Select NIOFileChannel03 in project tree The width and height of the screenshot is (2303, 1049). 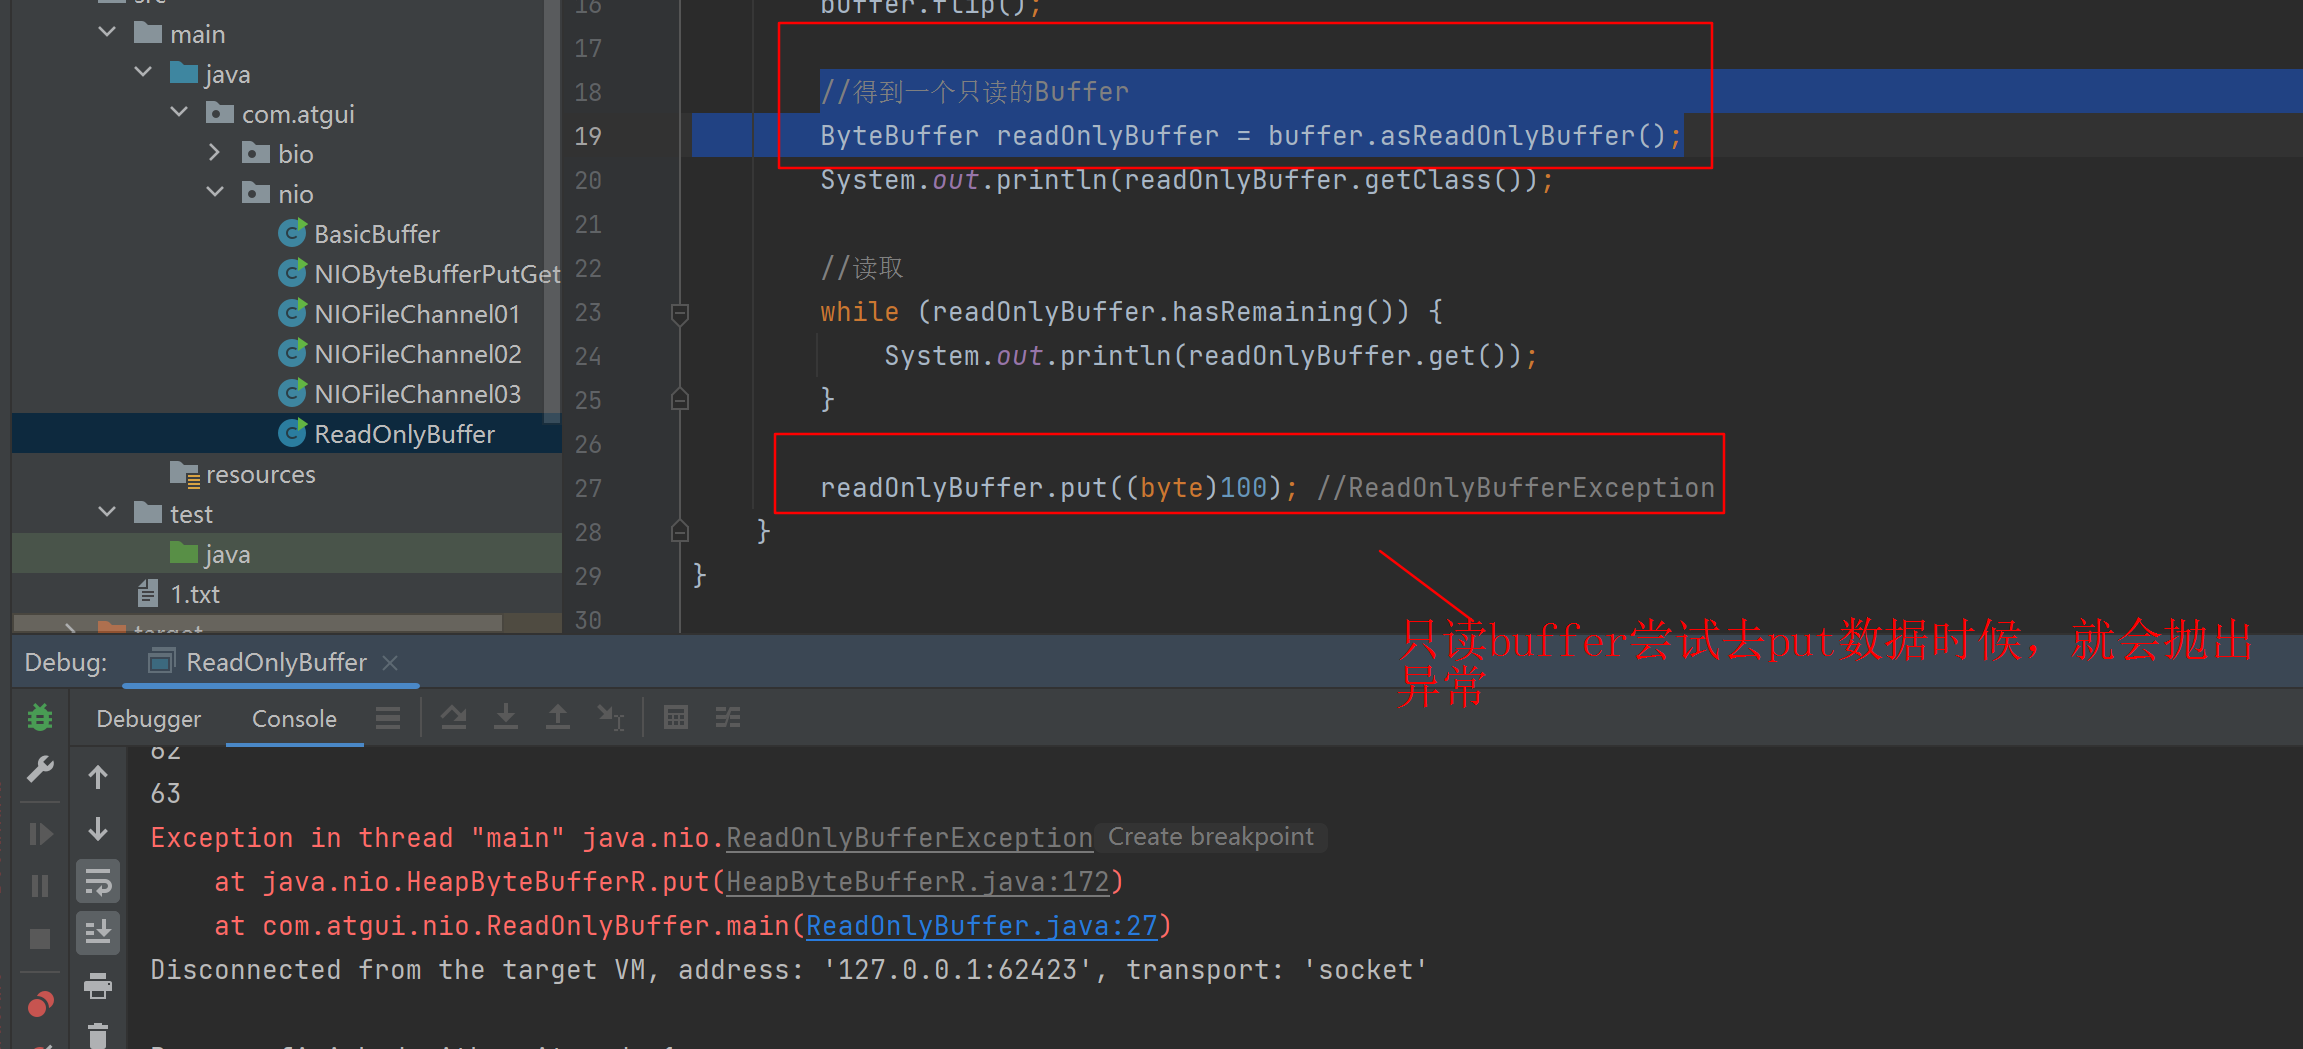(x=418, y=394)
